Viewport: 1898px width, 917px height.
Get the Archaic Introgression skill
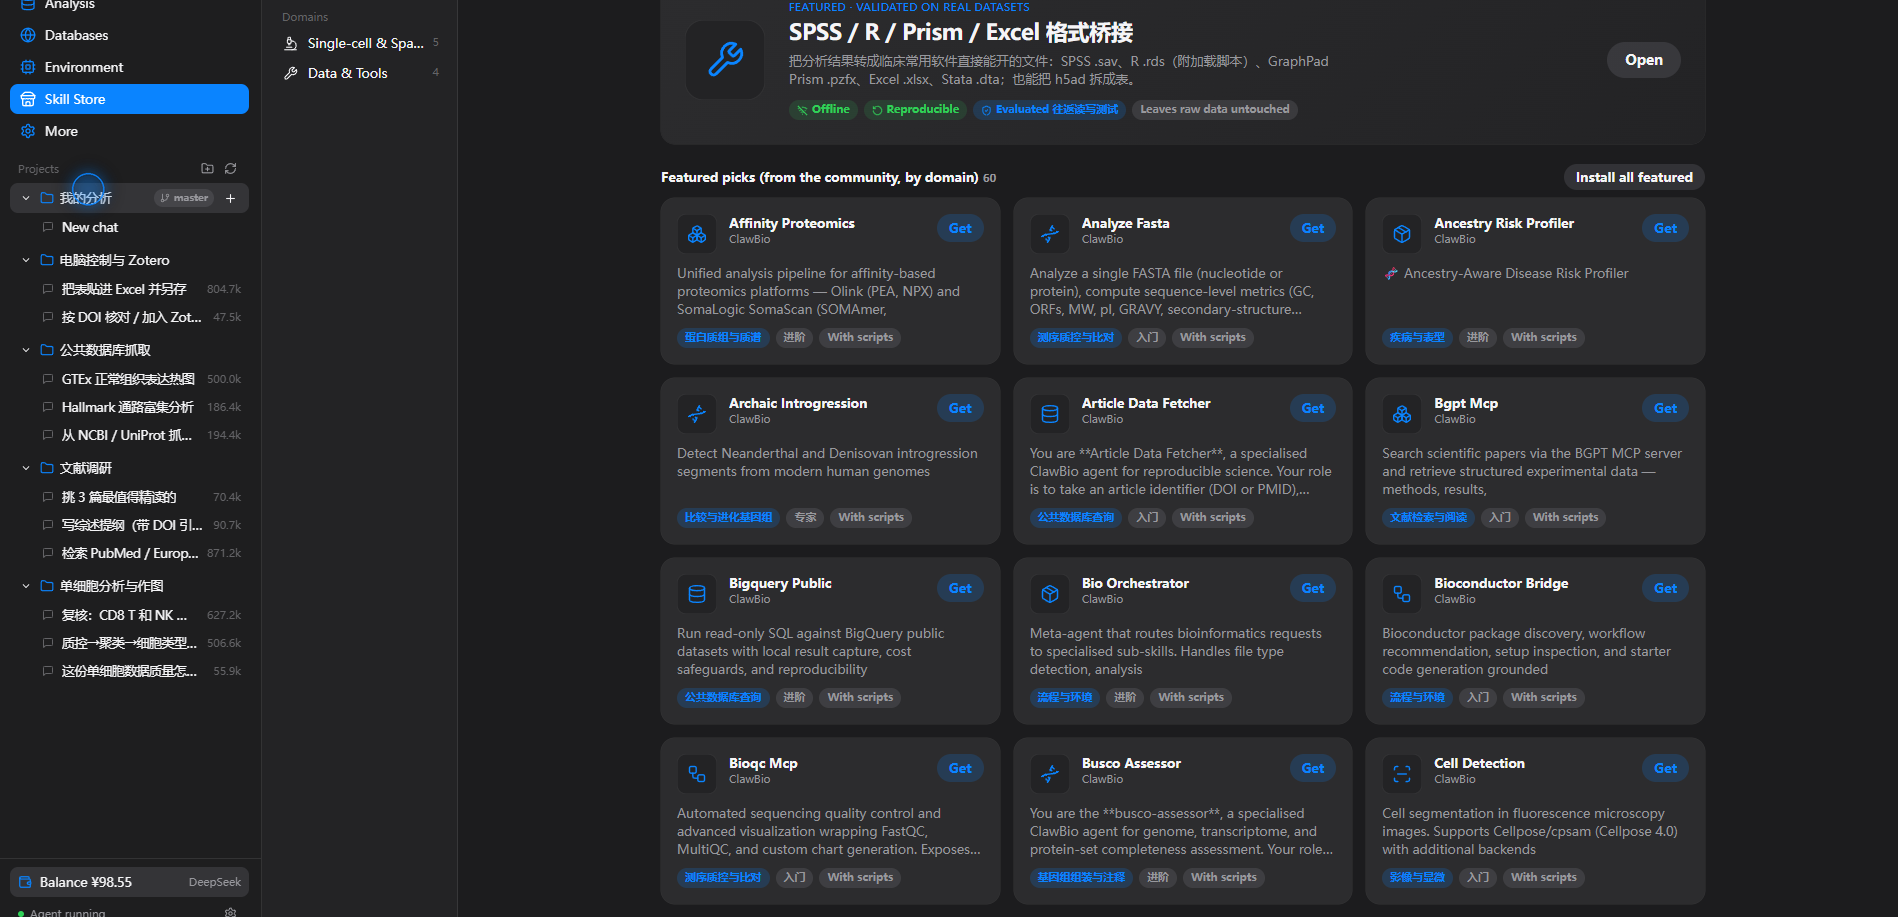point(960,409)
